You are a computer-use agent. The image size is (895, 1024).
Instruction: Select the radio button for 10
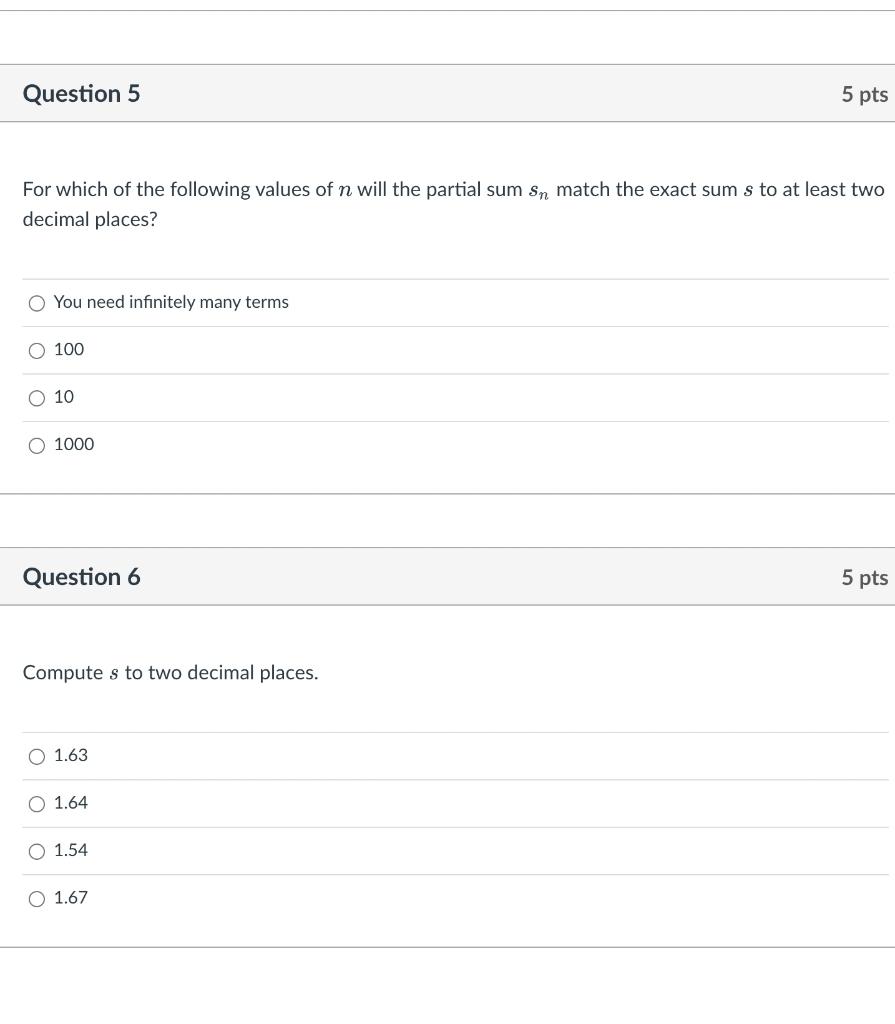coord(37,397)
